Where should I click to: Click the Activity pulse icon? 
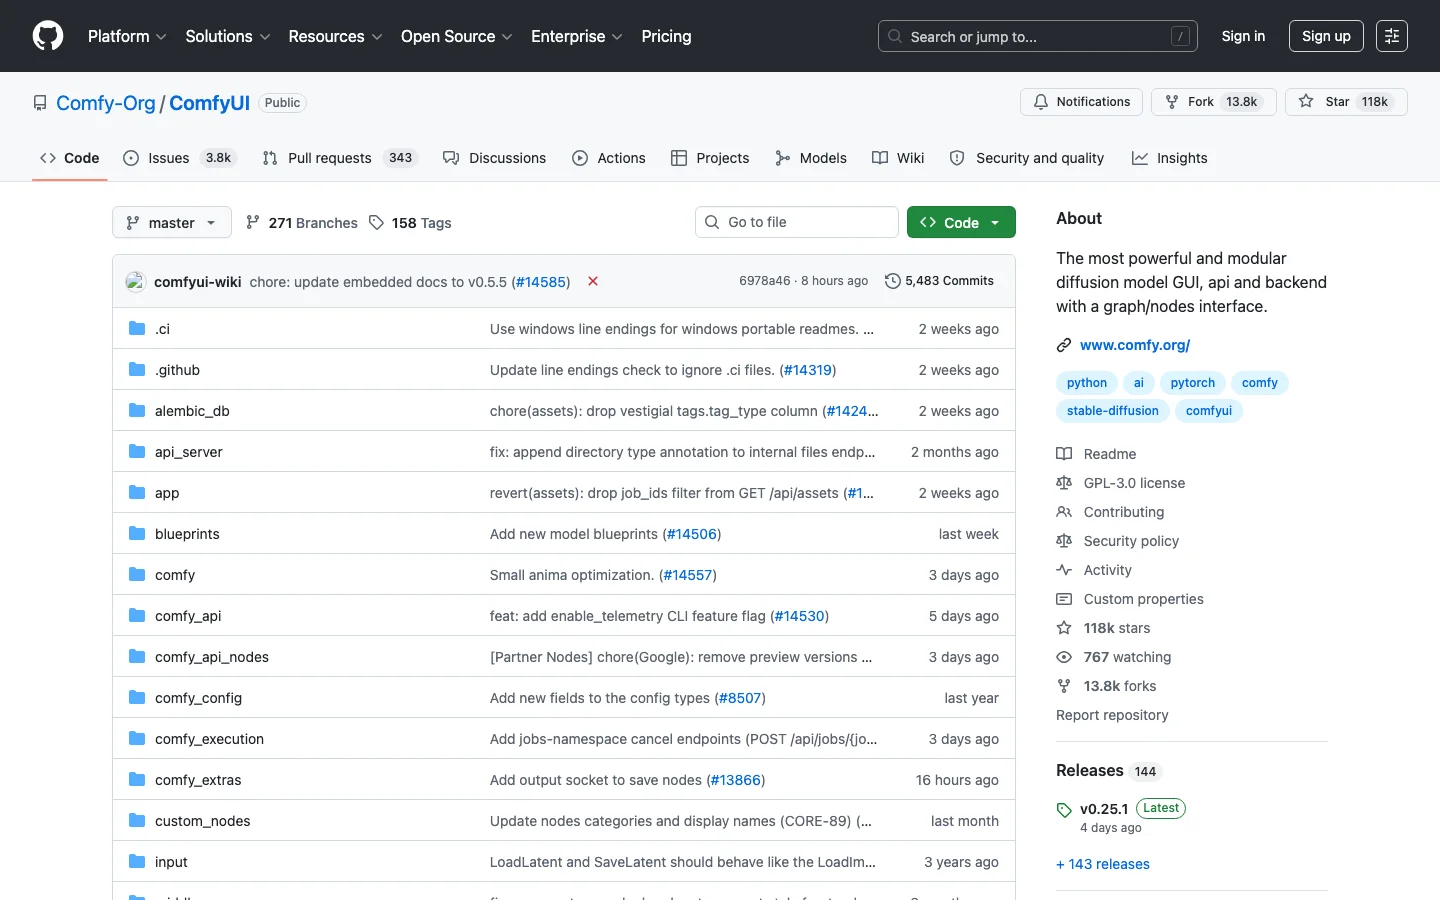[1064, 570]
